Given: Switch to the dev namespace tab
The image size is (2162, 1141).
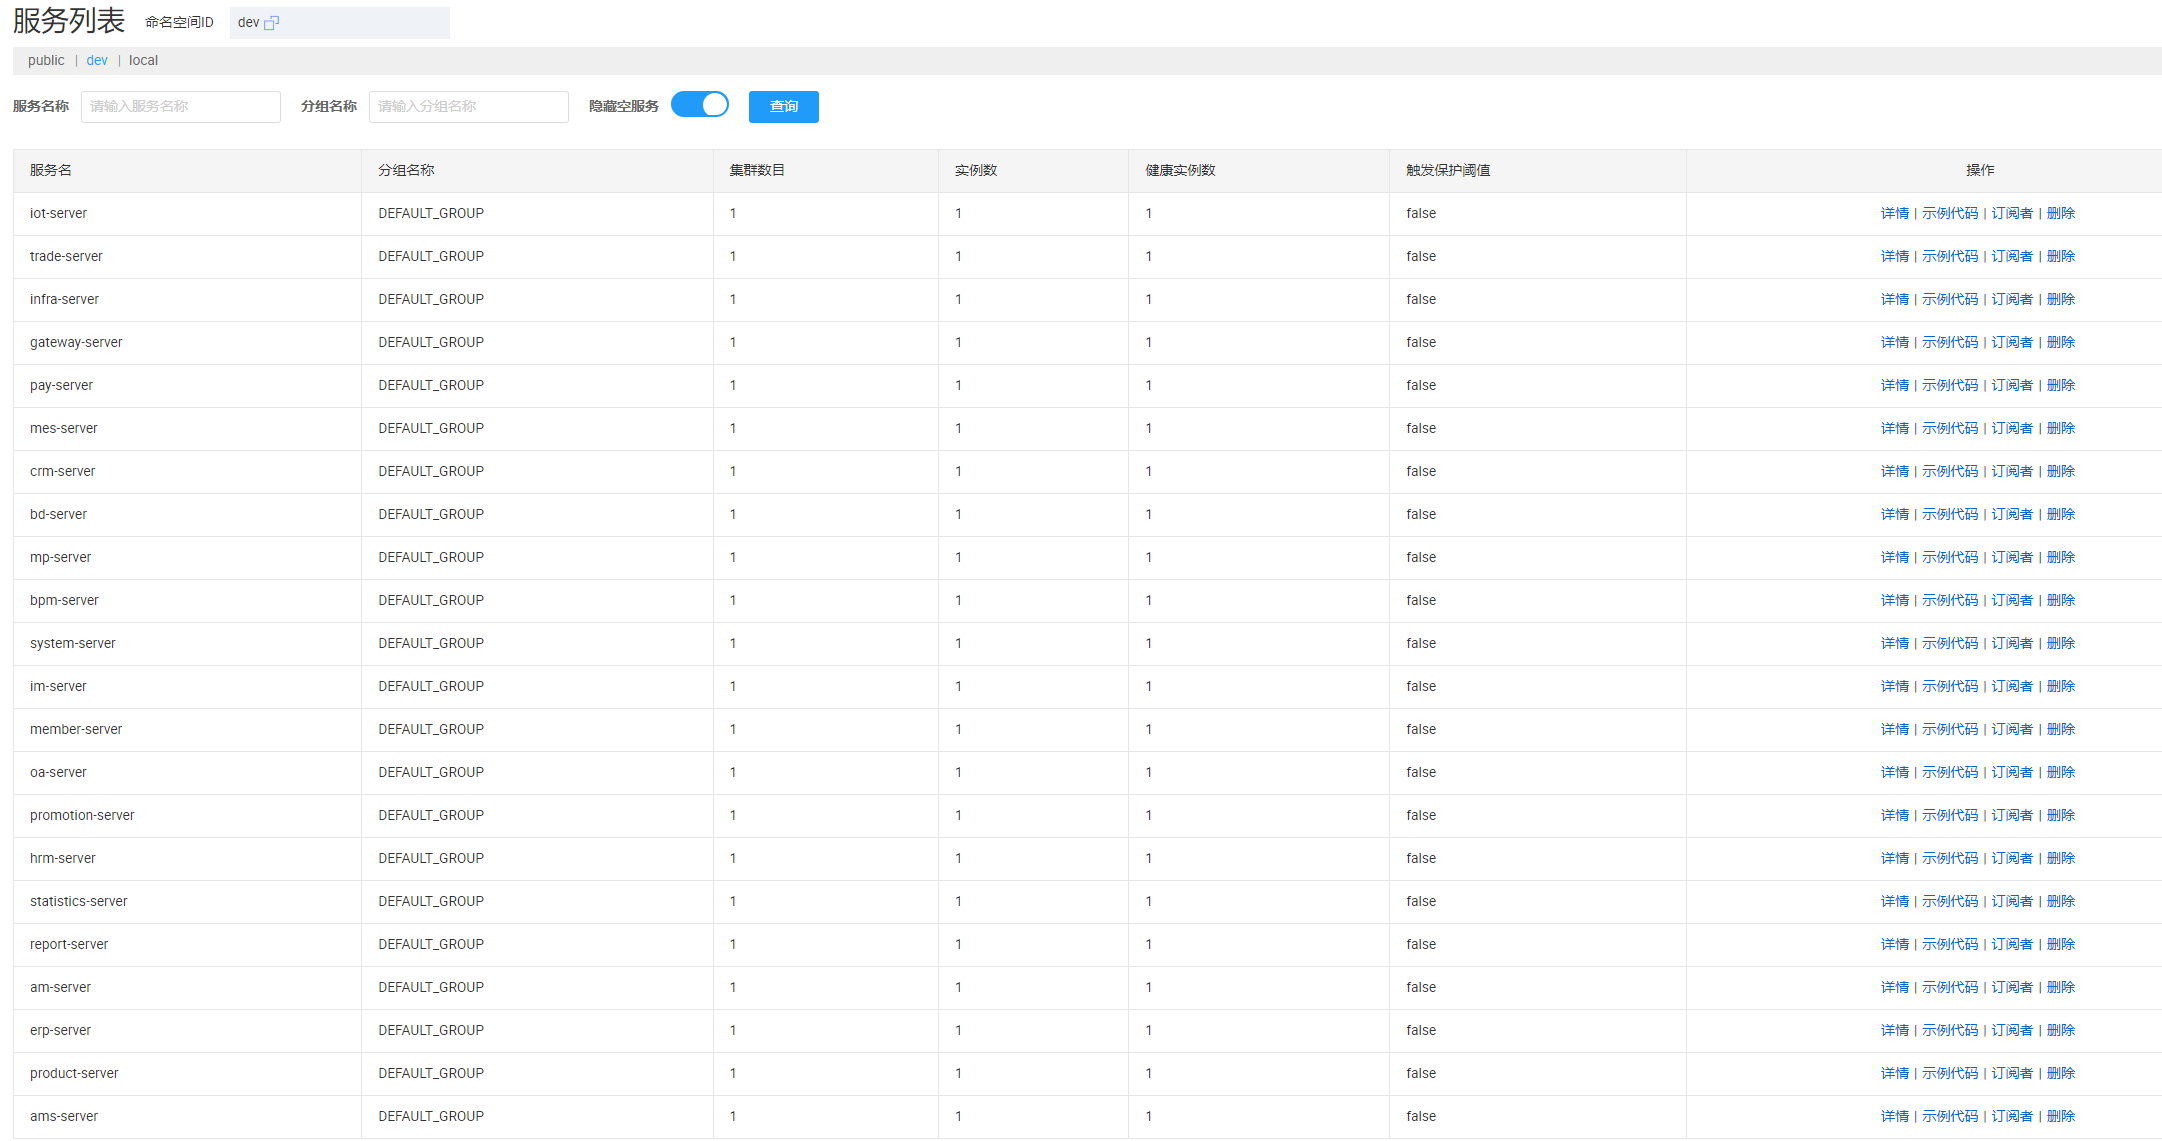Looking at the screenshot, I should coord(97,61).
